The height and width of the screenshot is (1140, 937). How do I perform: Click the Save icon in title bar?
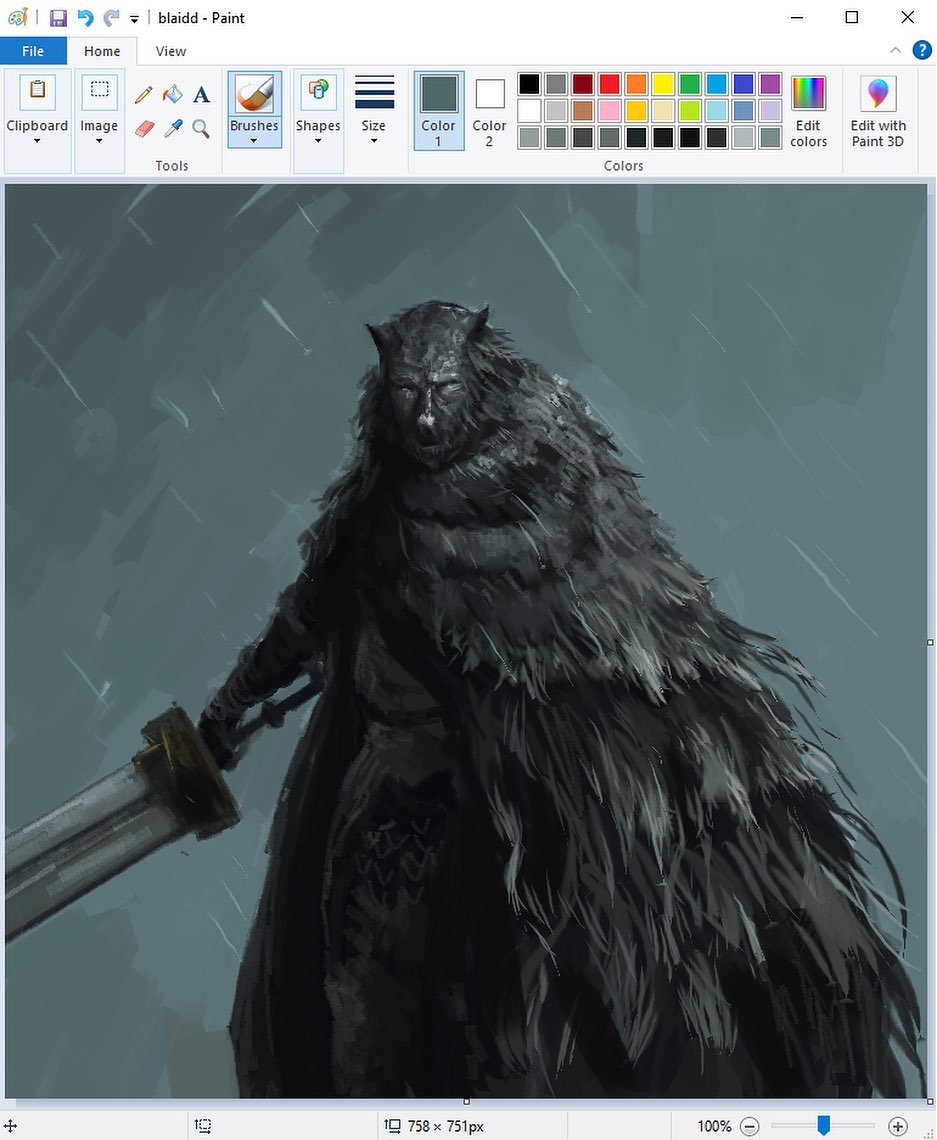click(x=58, y=17)
